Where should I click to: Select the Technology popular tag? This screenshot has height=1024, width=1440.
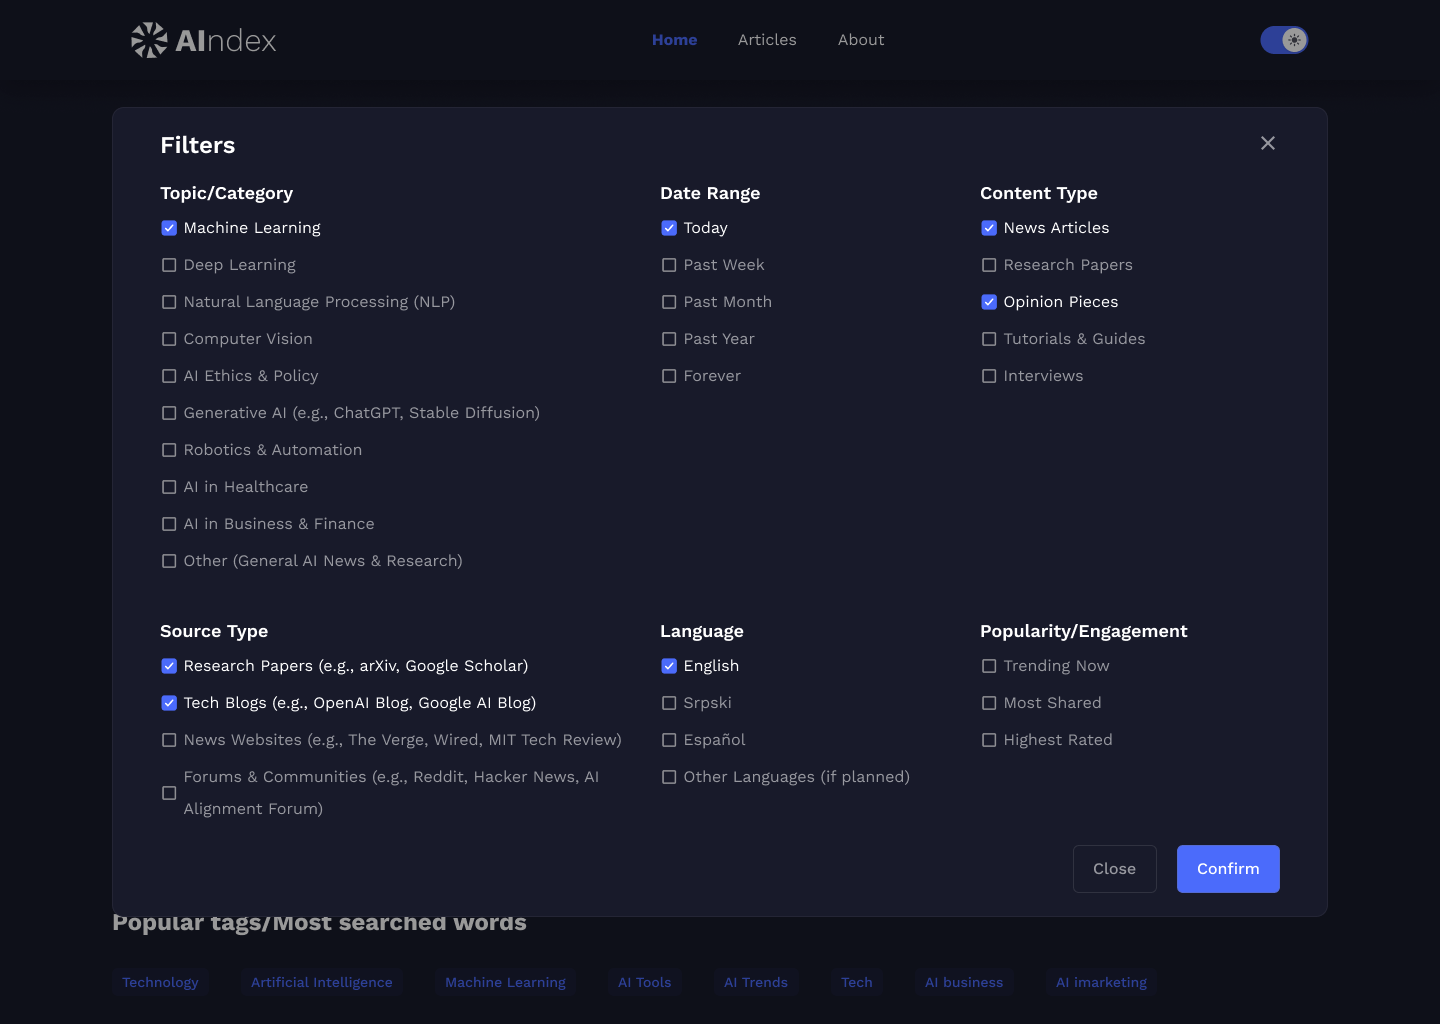[160, 982]
